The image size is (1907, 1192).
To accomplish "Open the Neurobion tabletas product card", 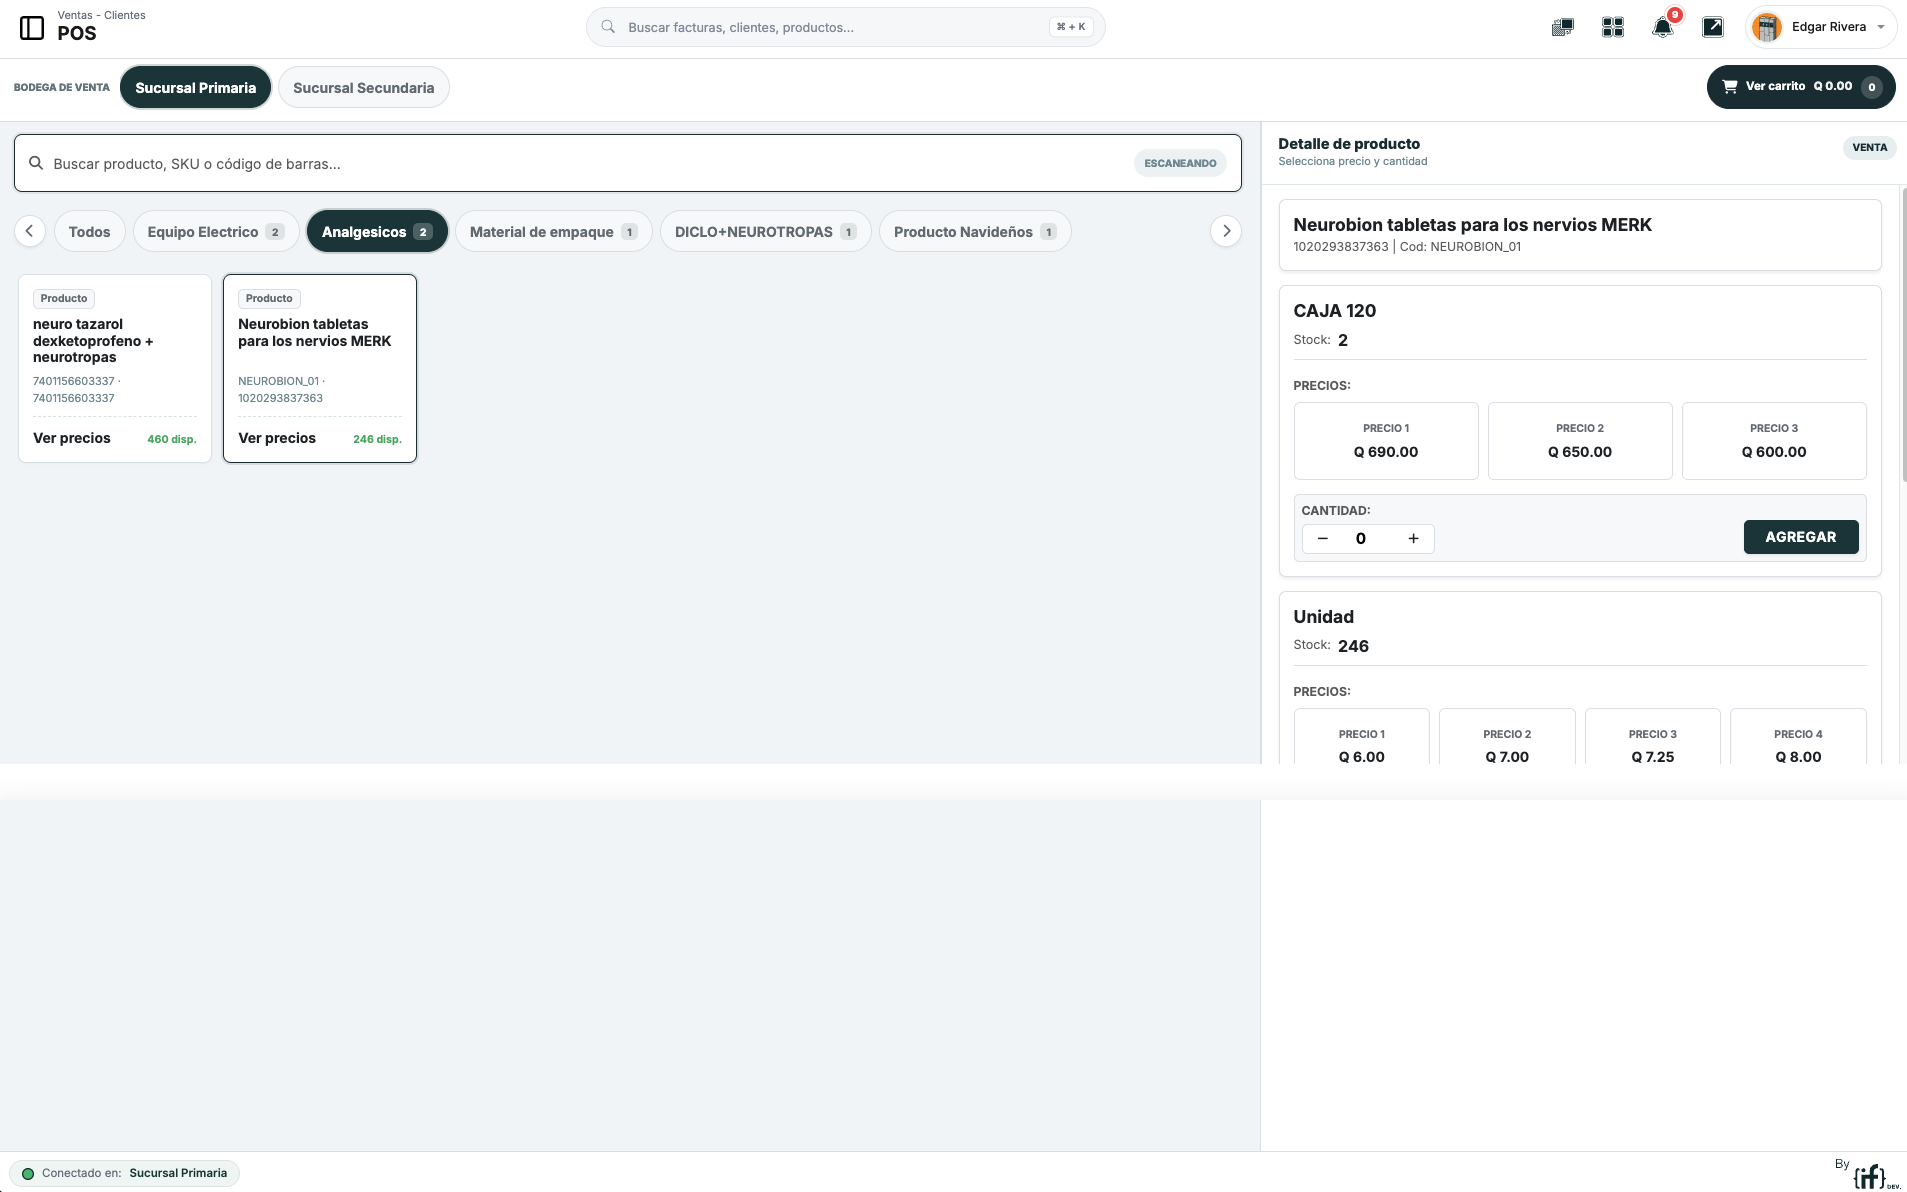I will (x=320, y=368).
